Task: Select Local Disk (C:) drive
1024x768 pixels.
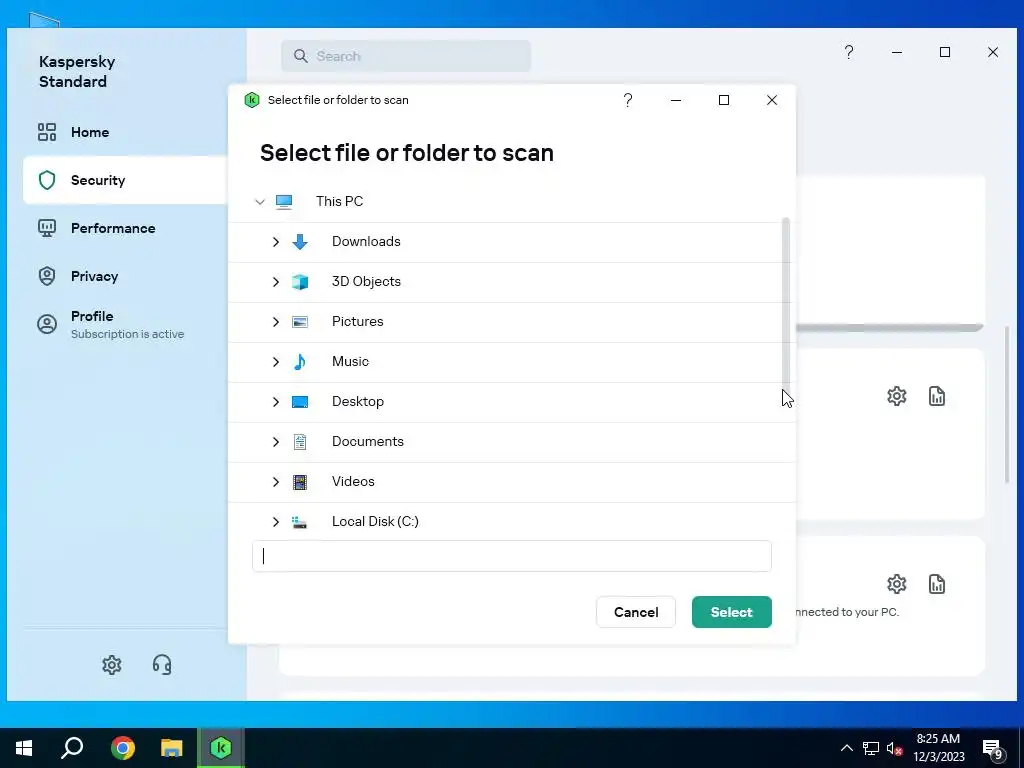Action: coord(511,520)
